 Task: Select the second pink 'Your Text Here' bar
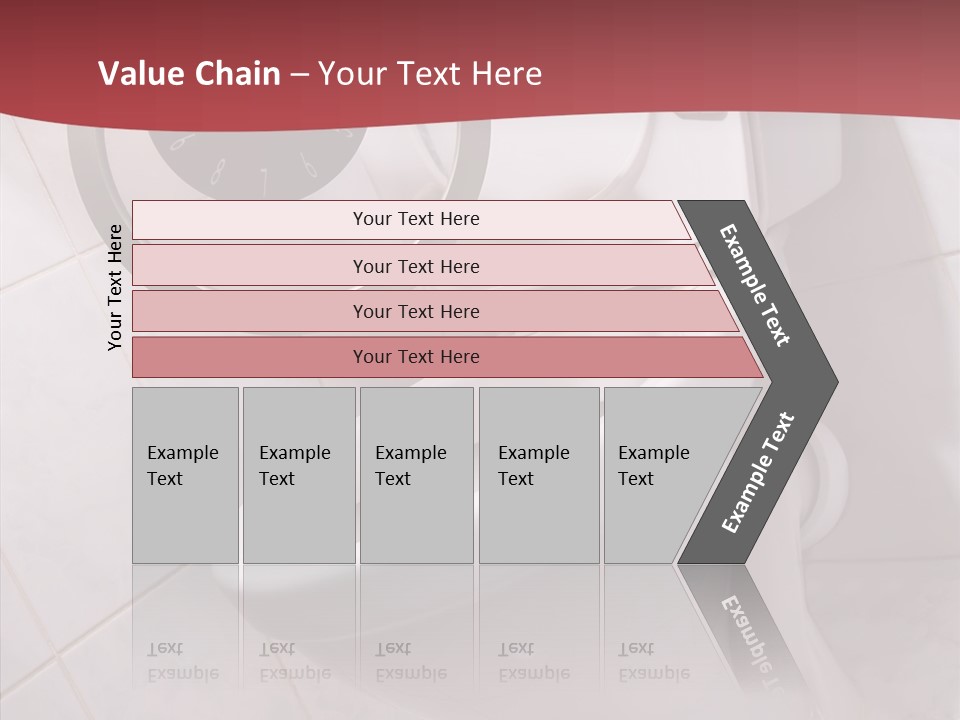(x=422, y=266)
